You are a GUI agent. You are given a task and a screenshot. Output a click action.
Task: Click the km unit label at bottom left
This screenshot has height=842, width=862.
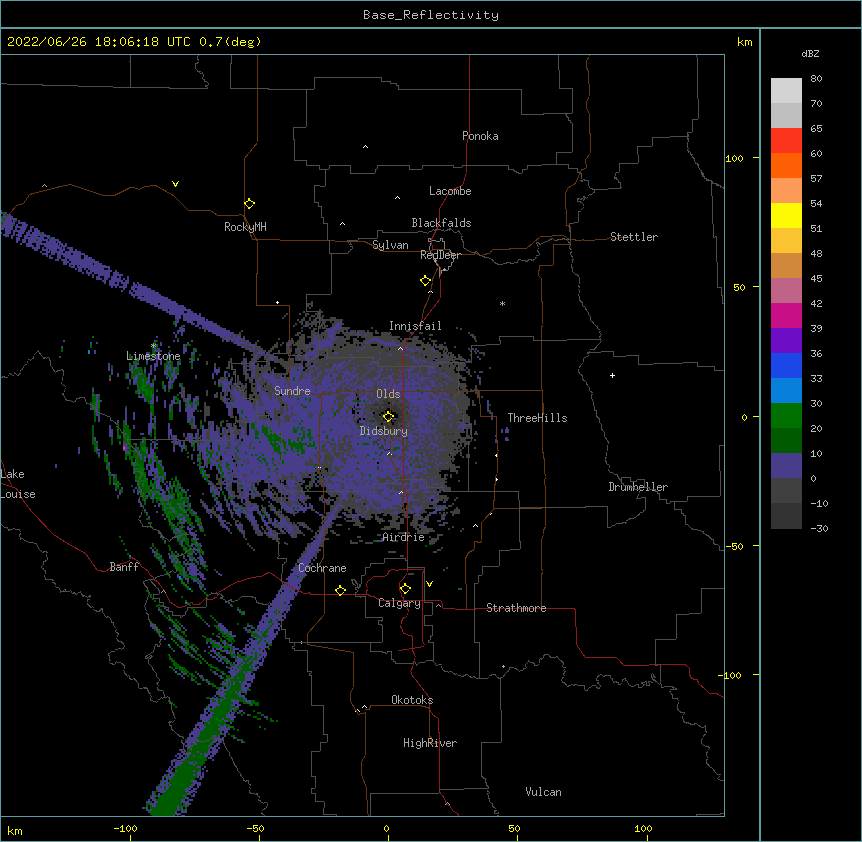[x=15, y=831]
